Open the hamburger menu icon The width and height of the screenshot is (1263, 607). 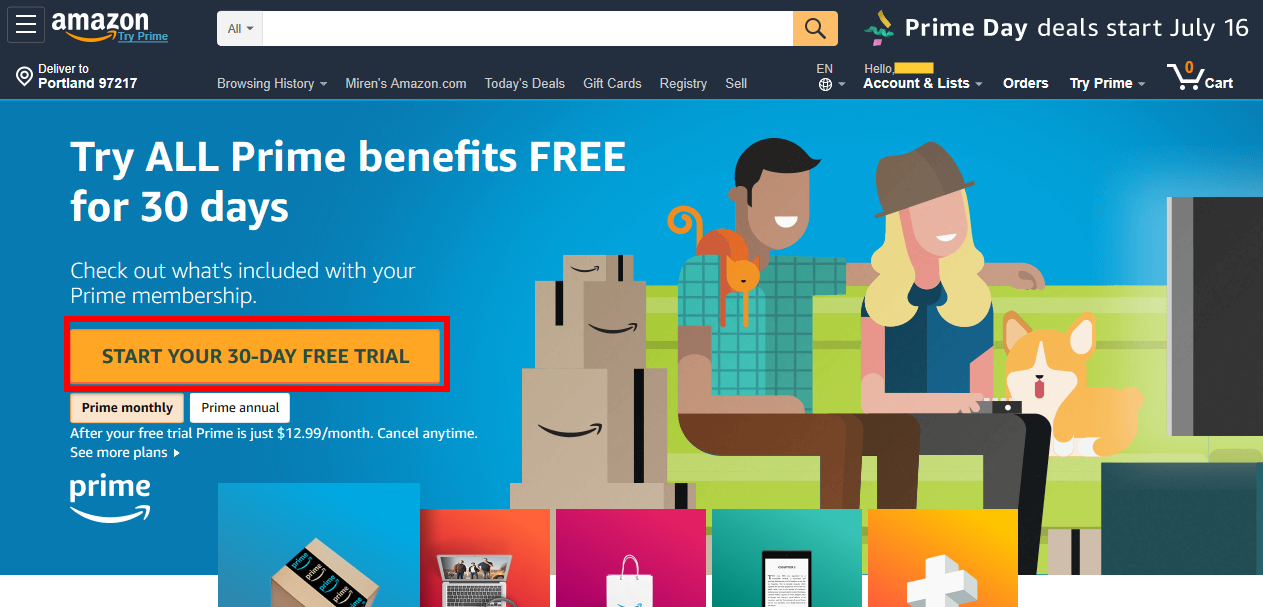coord(25,25)
